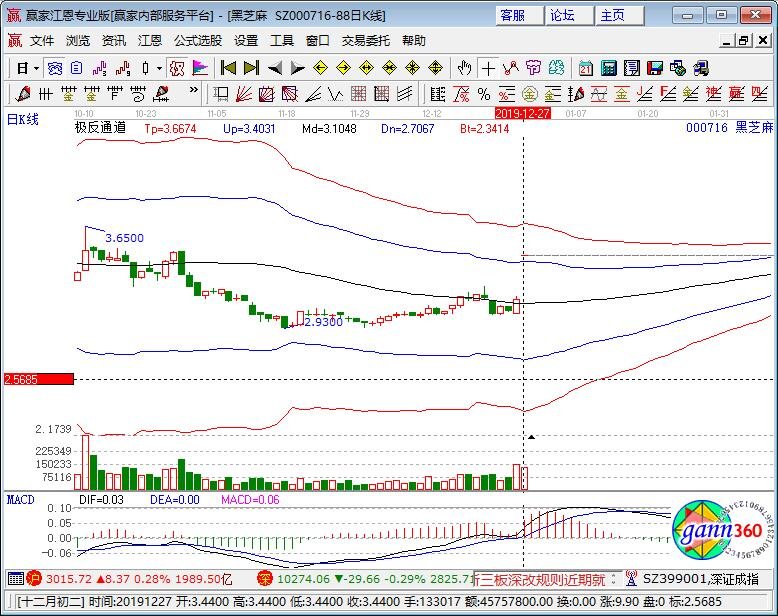This screenshot has height=616, width=778.
Task: Open the 交易委托 menu
Action: click(x=366, y=41)
